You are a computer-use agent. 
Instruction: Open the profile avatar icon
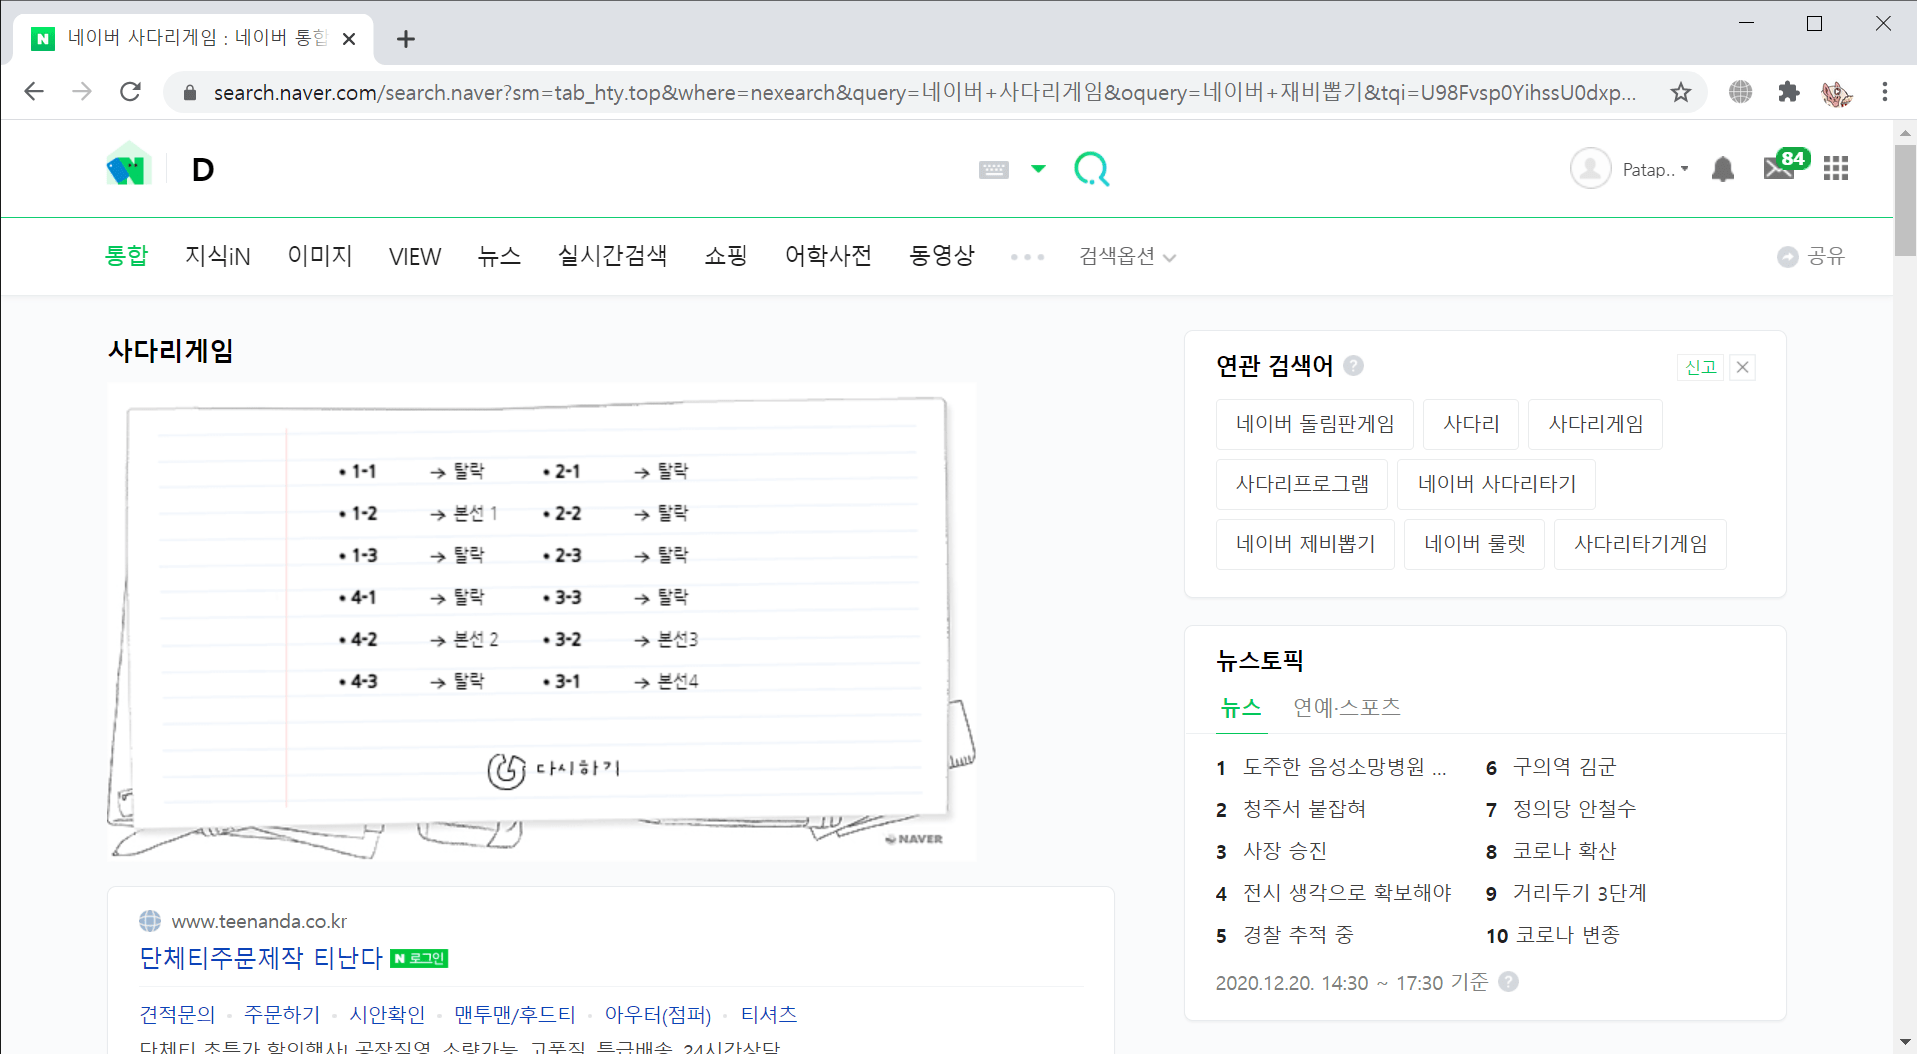[1590, 169]
